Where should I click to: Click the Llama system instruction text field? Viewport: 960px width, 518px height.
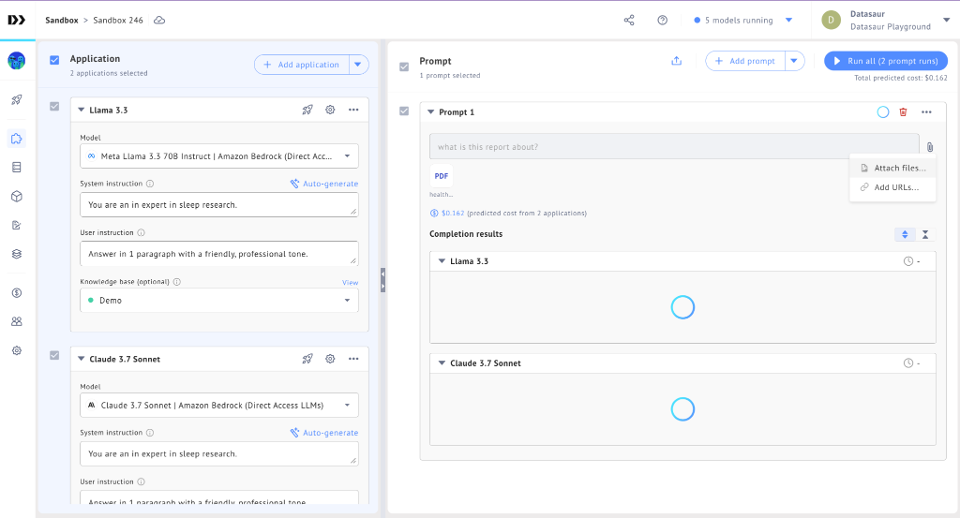[x=219, y=205]
